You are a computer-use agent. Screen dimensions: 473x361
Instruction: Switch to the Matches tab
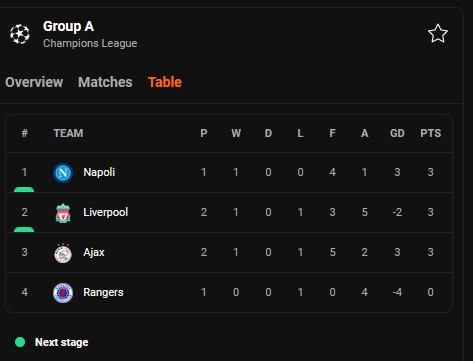point(105,82)
